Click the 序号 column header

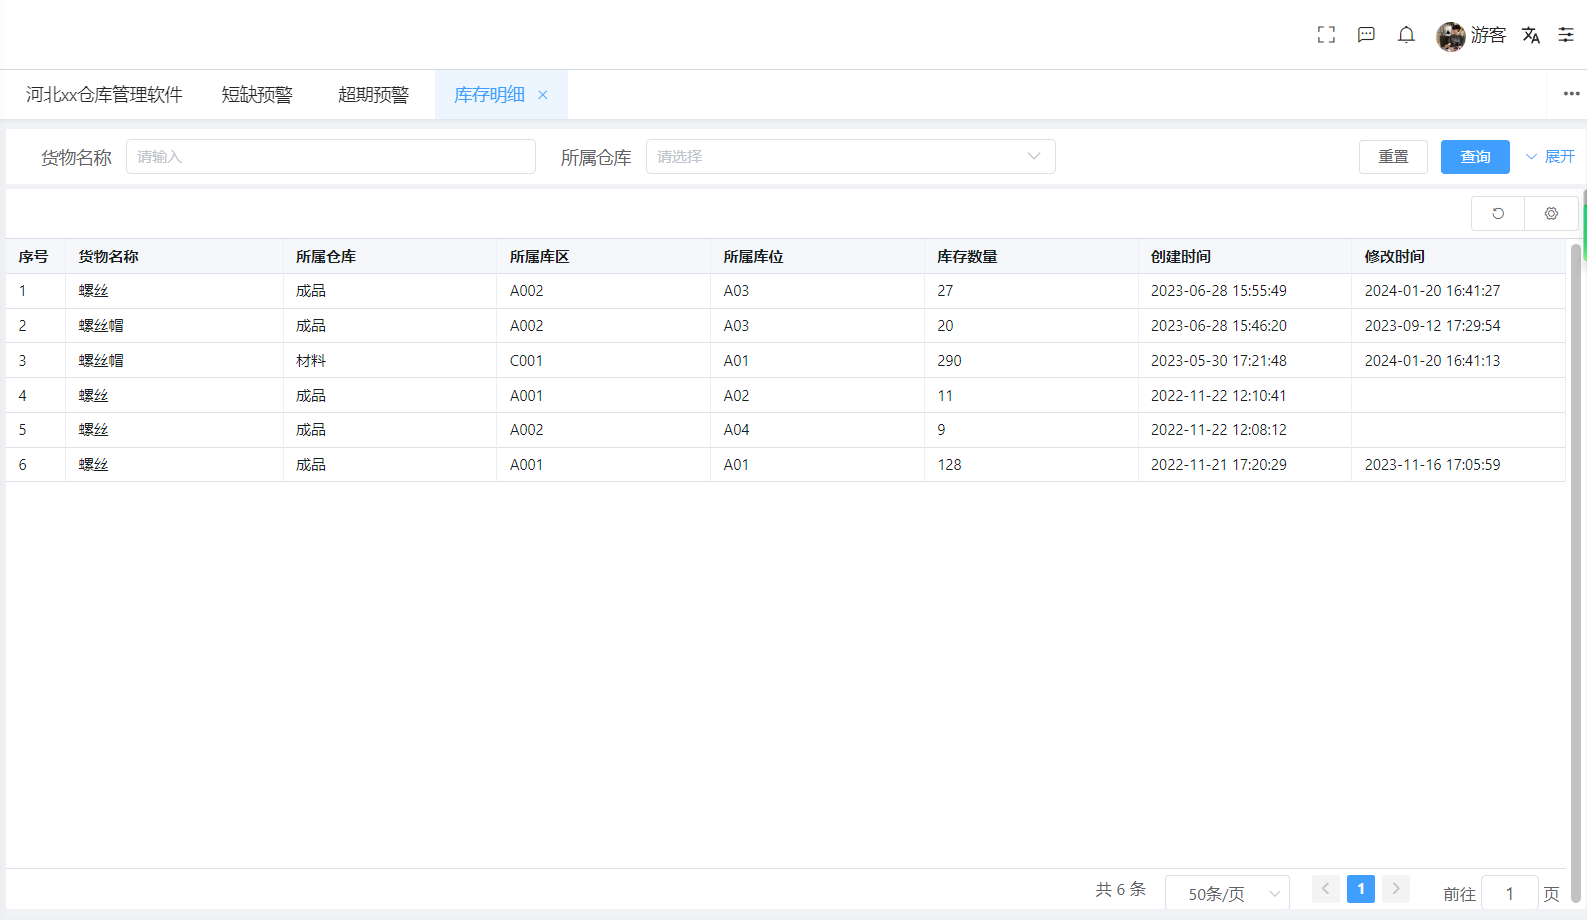coord(33,257)
